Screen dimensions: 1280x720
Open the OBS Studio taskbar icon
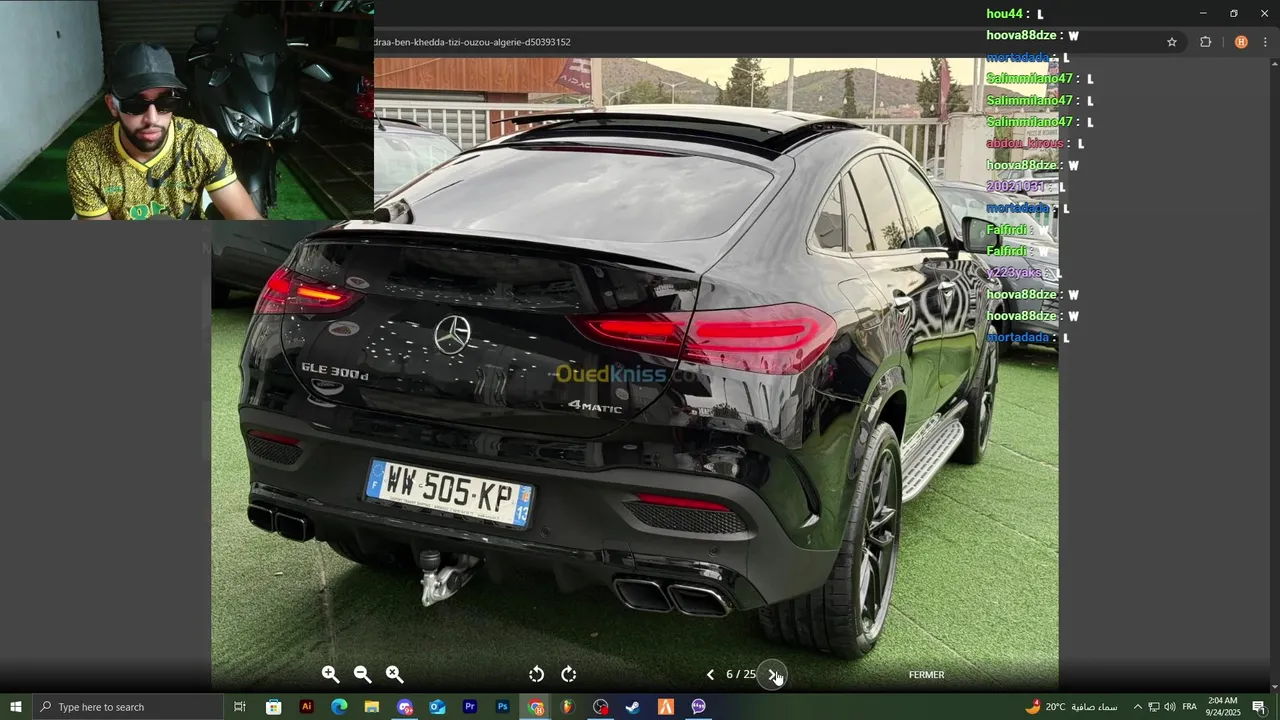point(600,707)
